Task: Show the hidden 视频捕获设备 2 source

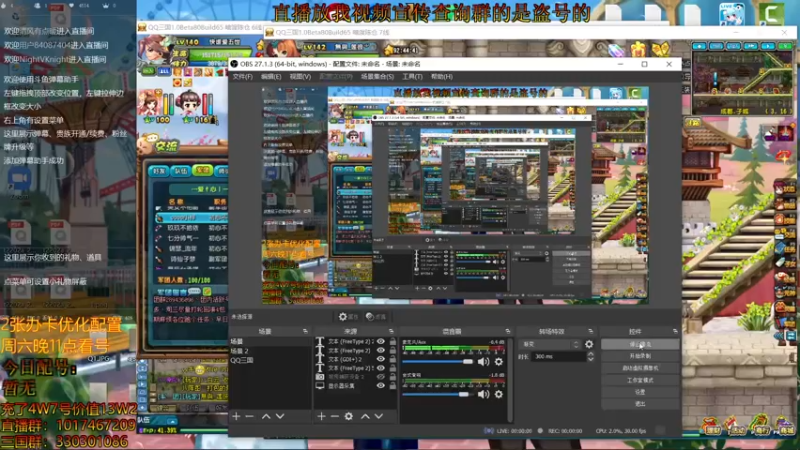Action: [381, 377]
